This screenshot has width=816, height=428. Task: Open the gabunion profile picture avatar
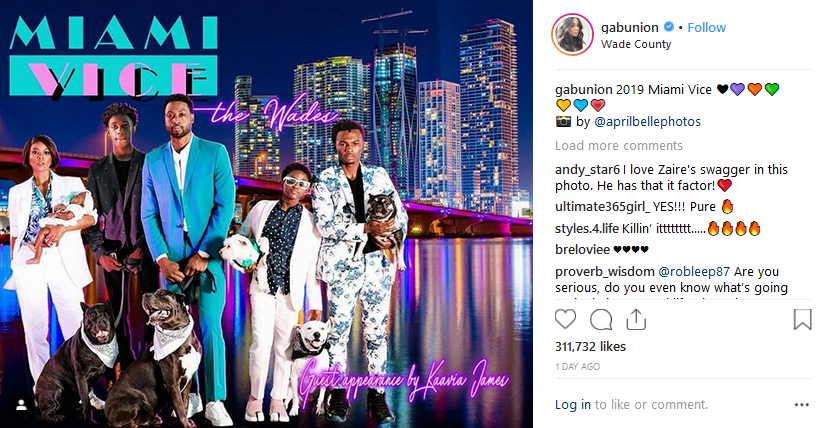click(572, 35)
